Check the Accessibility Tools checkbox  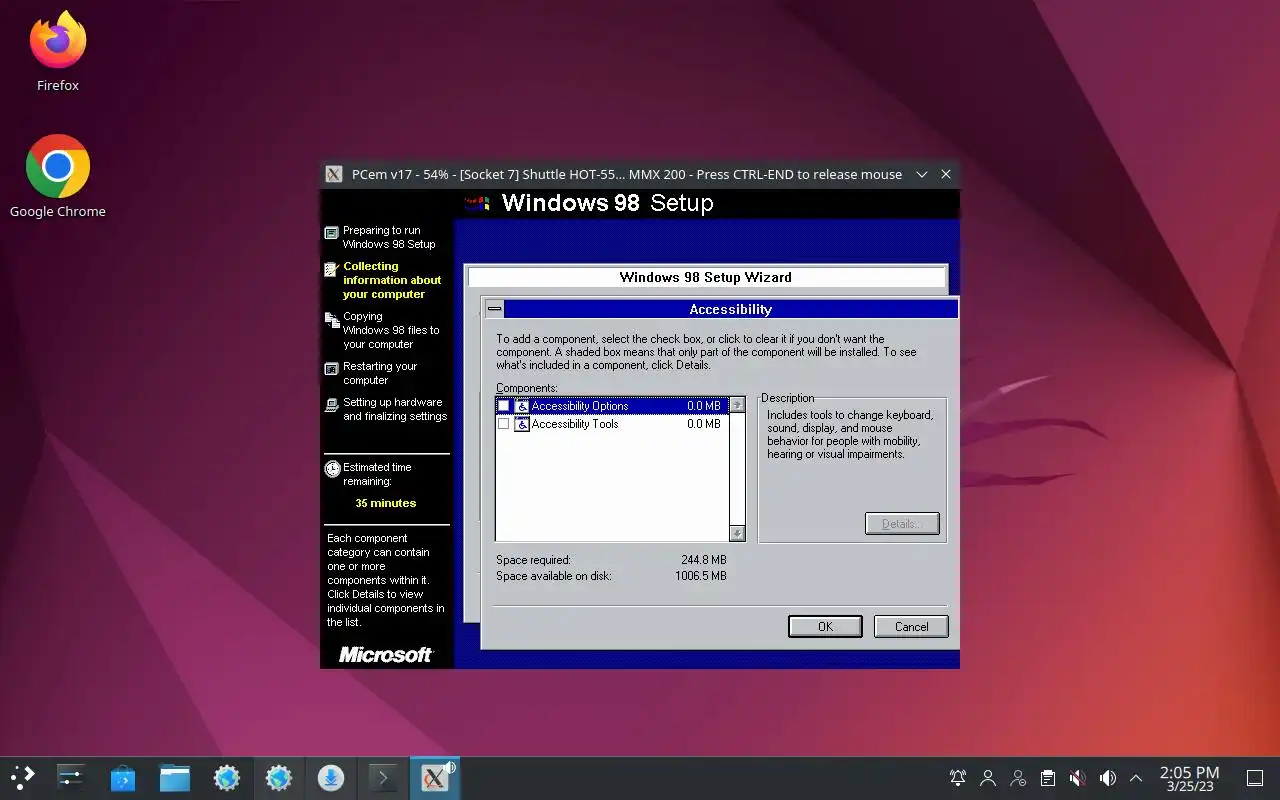pos(504,424)
